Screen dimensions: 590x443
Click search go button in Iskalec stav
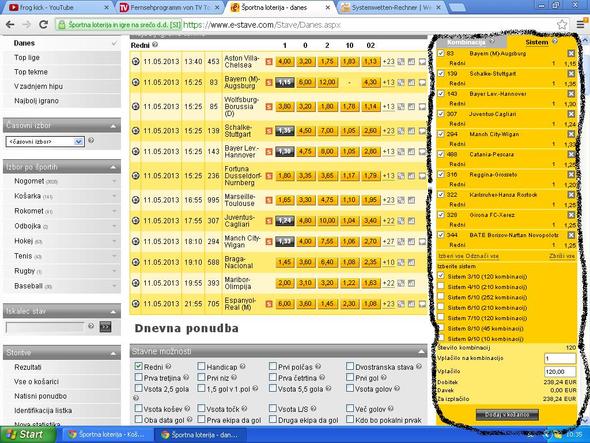pyautogui.click(x=105, y=327)
